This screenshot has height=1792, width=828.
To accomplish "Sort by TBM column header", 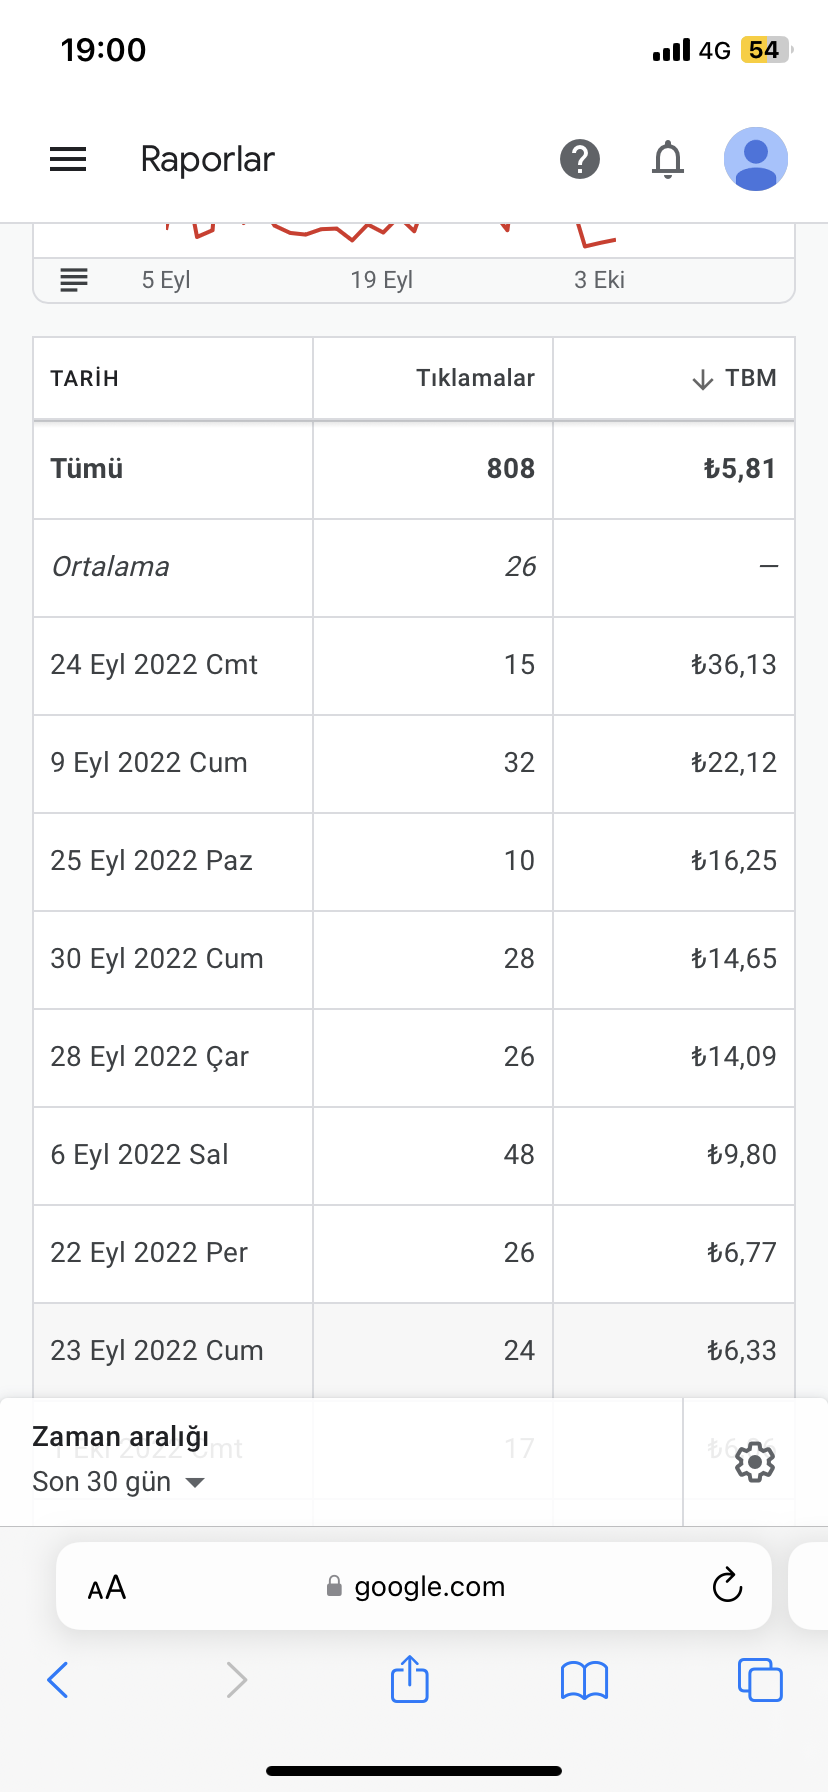I will [734, 379].
